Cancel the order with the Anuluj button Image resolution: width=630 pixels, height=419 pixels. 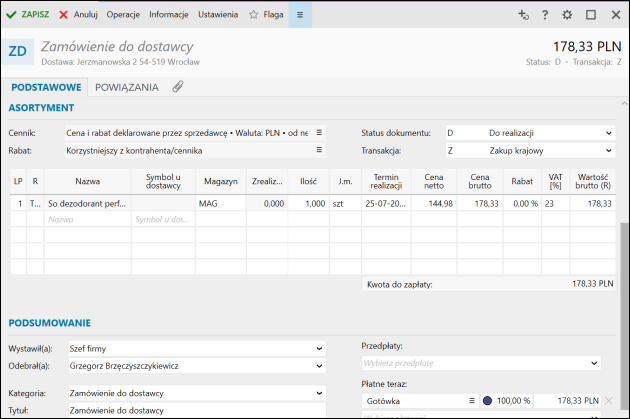pos(78,15)
